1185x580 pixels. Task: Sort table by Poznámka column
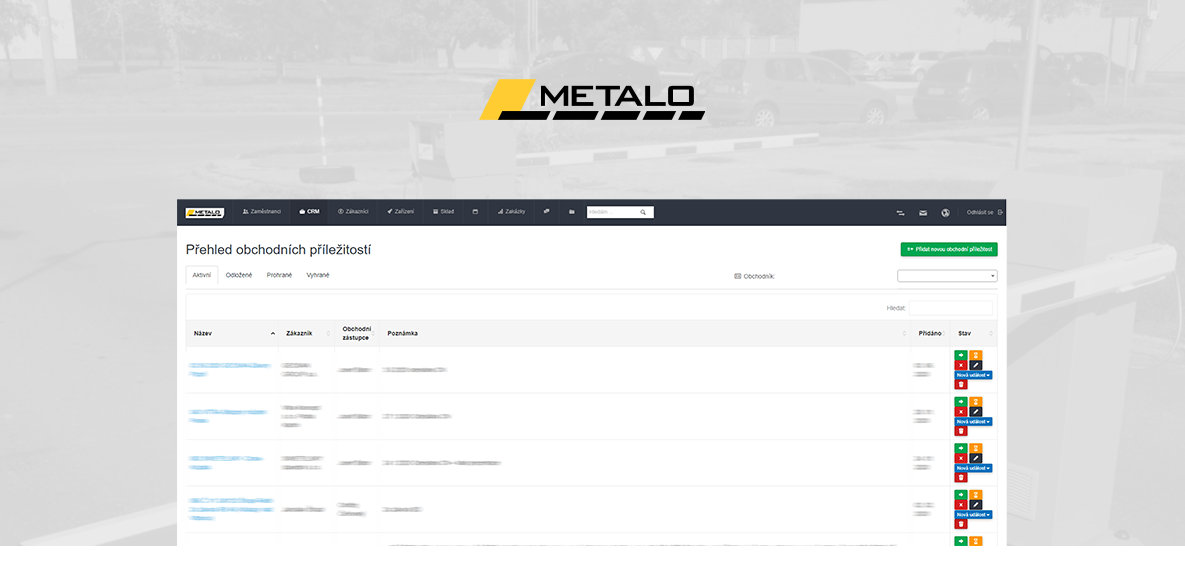tap(645, 333)
